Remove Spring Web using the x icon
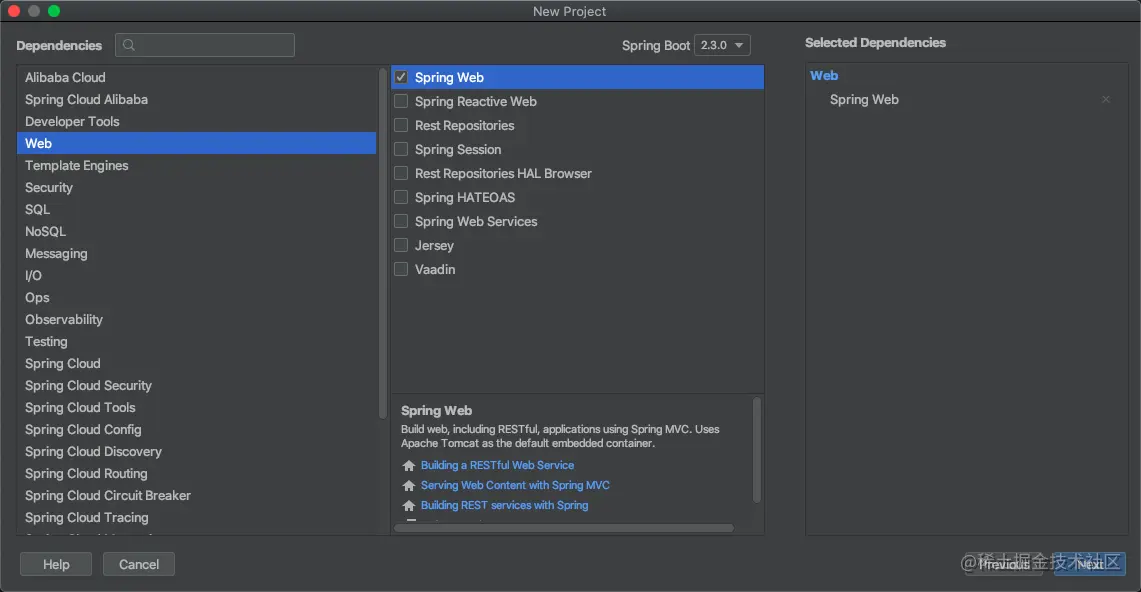Viewport: 1141px width, 592px height. pos(1106,100)
